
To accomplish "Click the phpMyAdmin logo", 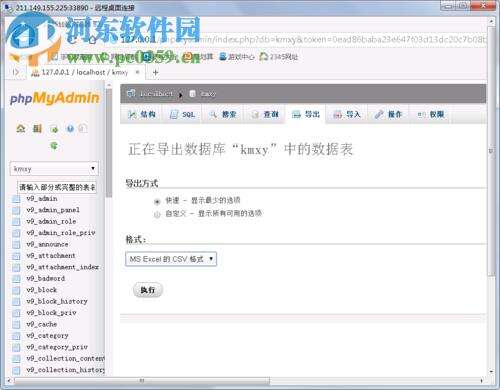I will (55, 98).
